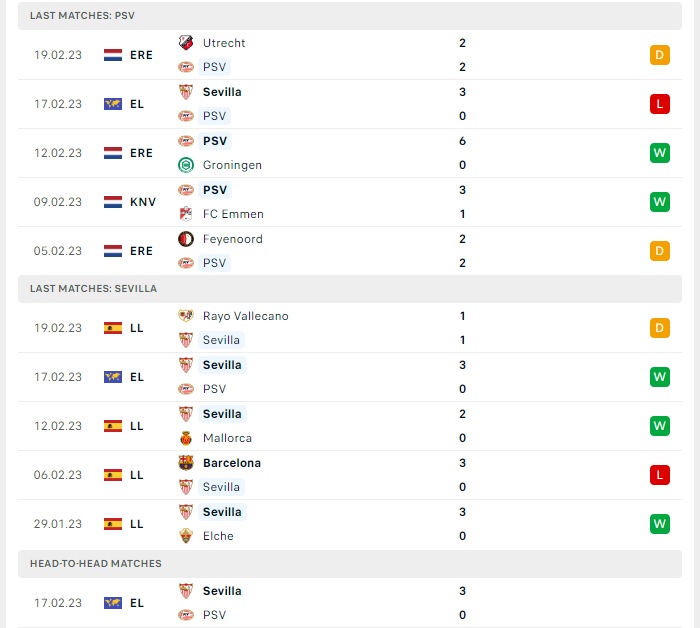Click the Utrecht club crest icon
The image size is (700, 628).
click(186, 43)
